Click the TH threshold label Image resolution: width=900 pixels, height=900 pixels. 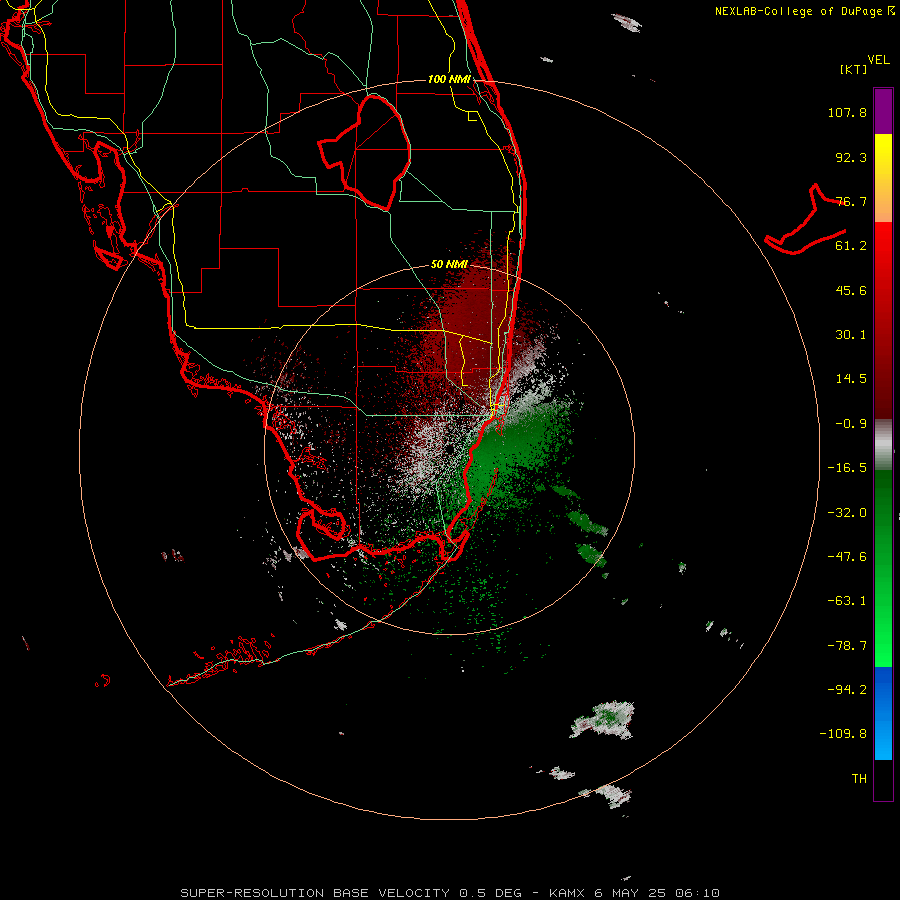click(x=859, y=779)
